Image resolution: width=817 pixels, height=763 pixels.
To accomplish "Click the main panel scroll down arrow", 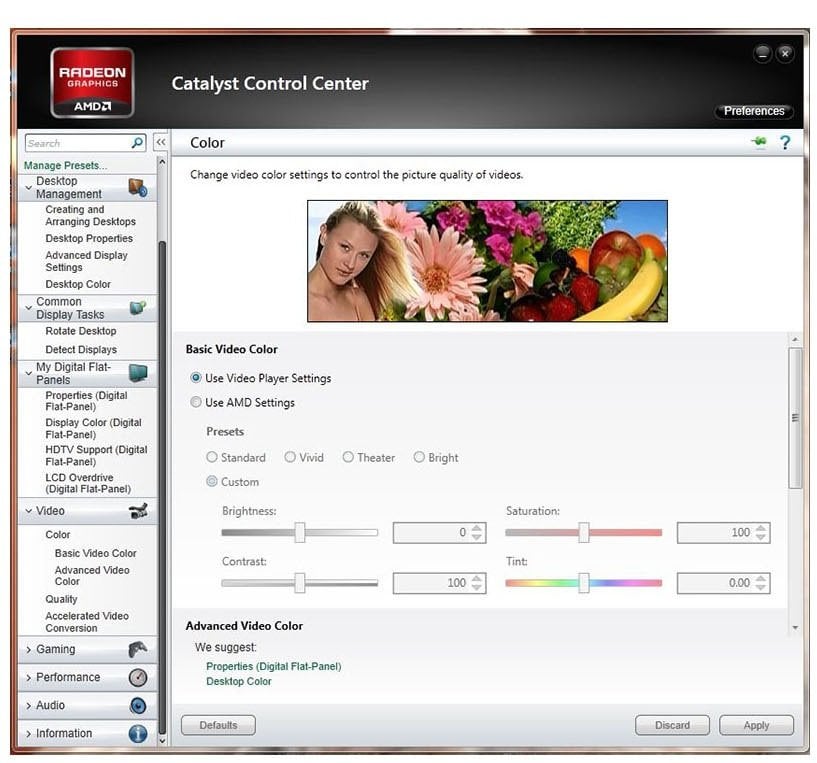I will click(795, 627).
